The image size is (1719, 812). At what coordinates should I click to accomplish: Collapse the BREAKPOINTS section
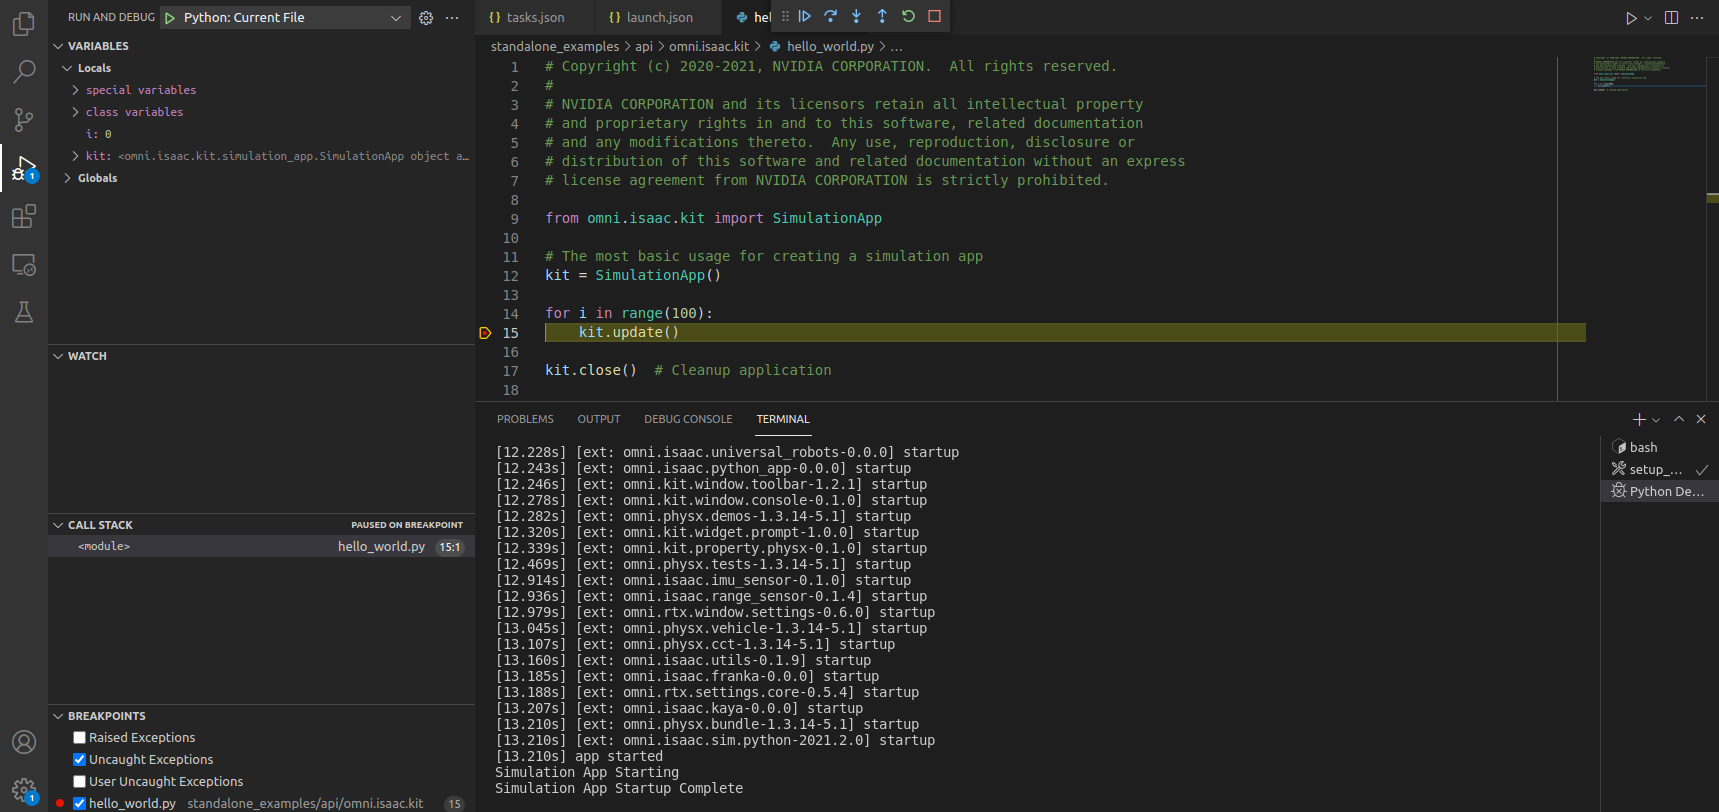58,716
